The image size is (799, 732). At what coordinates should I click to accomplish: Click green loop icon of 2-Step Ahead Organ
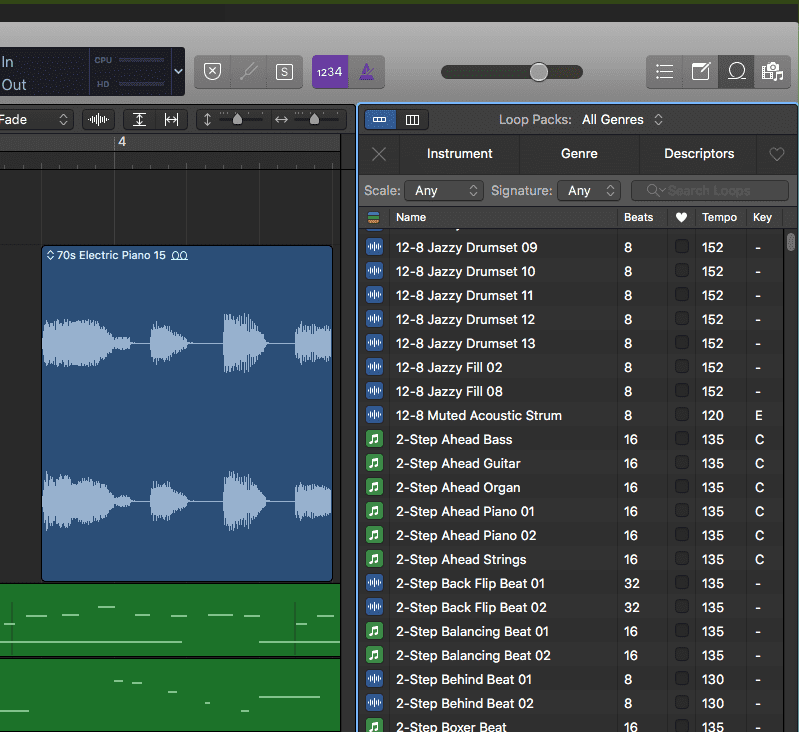(375, 487)
